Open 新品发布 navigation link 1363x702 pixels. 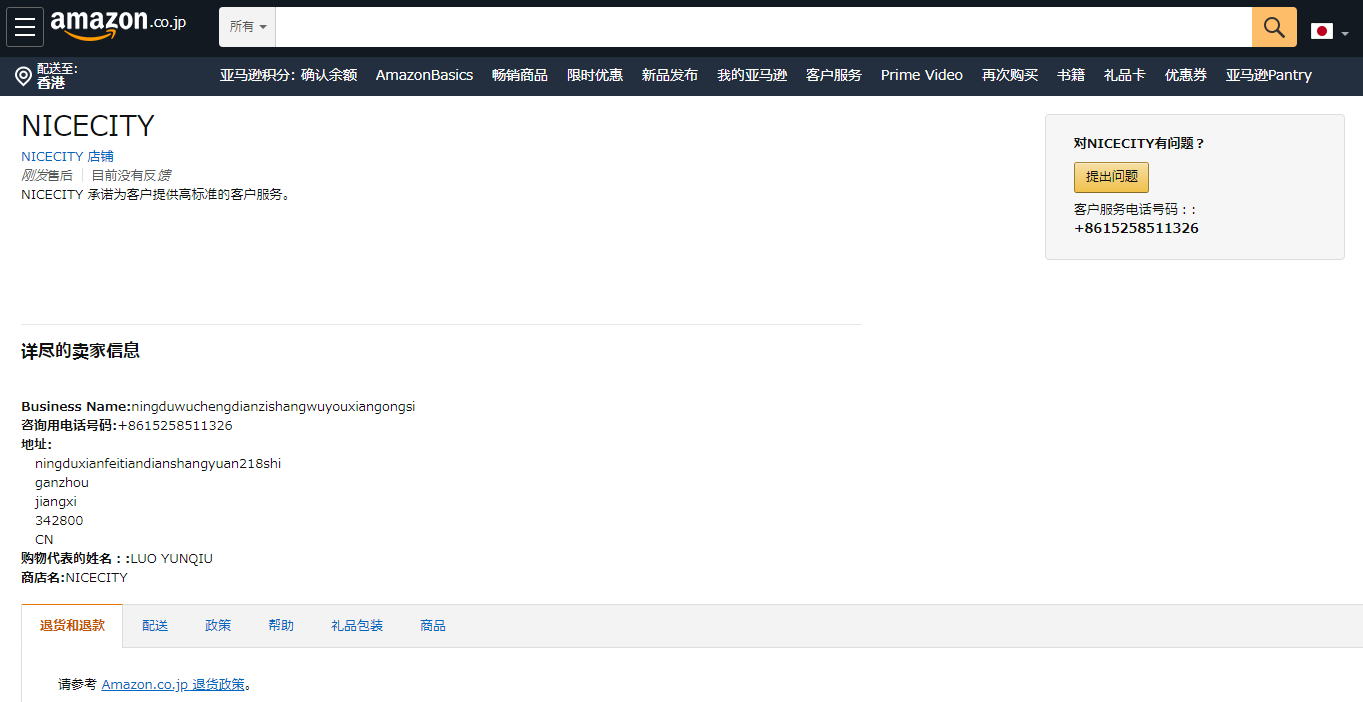(x=670, y=75)
